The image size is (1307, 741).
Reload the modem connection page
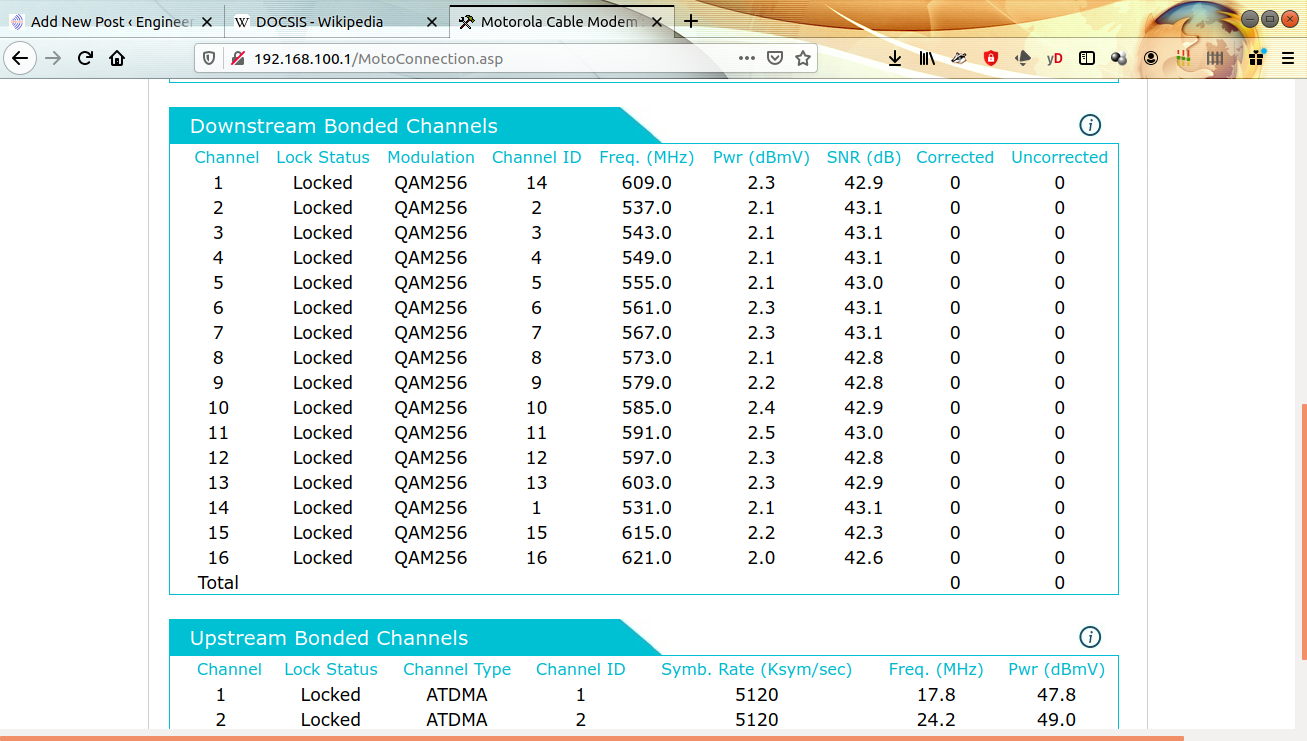point(86,59)
